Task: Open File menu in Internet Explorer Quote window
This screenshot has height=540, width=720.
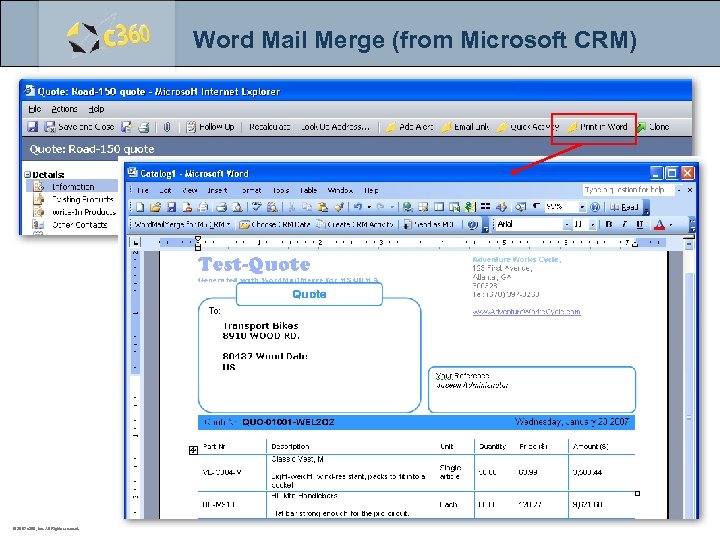Action: point(34,109)
